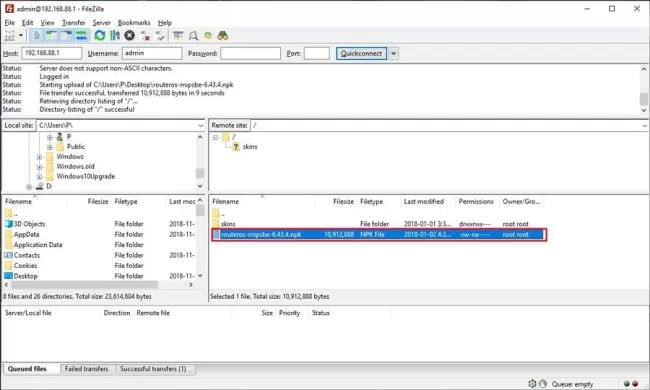
Task: Select the skins folder in the remote tree
Action: [x=250, y=147]
